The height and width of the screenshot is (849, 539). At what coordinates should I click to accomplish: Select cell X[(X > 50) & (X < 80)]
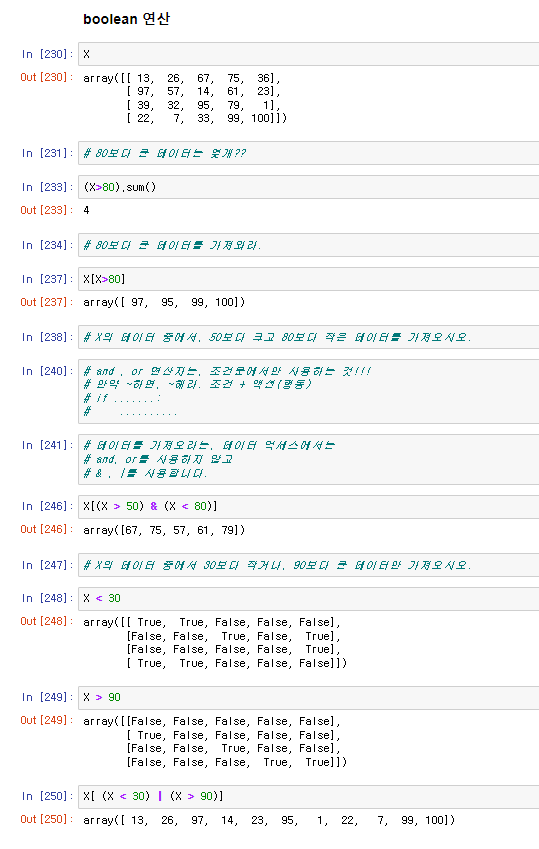coord(308,506)
